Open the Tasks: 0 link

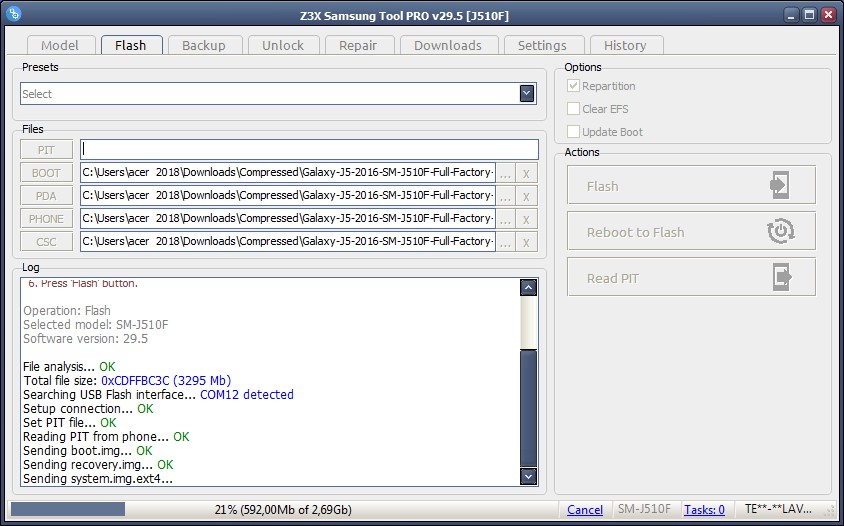[x=704, y=510]
